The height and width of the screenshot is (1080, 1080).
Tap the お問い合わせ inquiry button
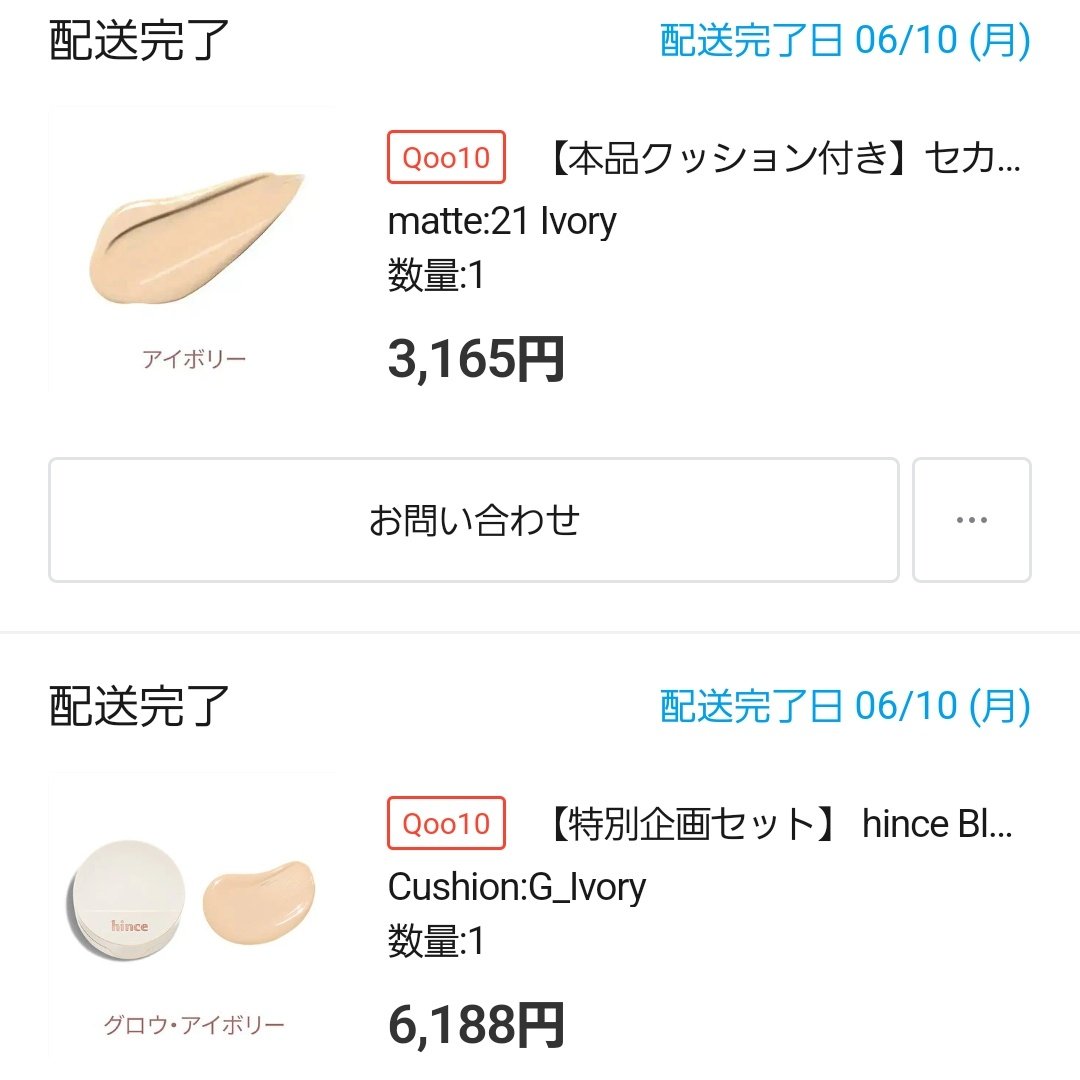[x=473, y=520]
